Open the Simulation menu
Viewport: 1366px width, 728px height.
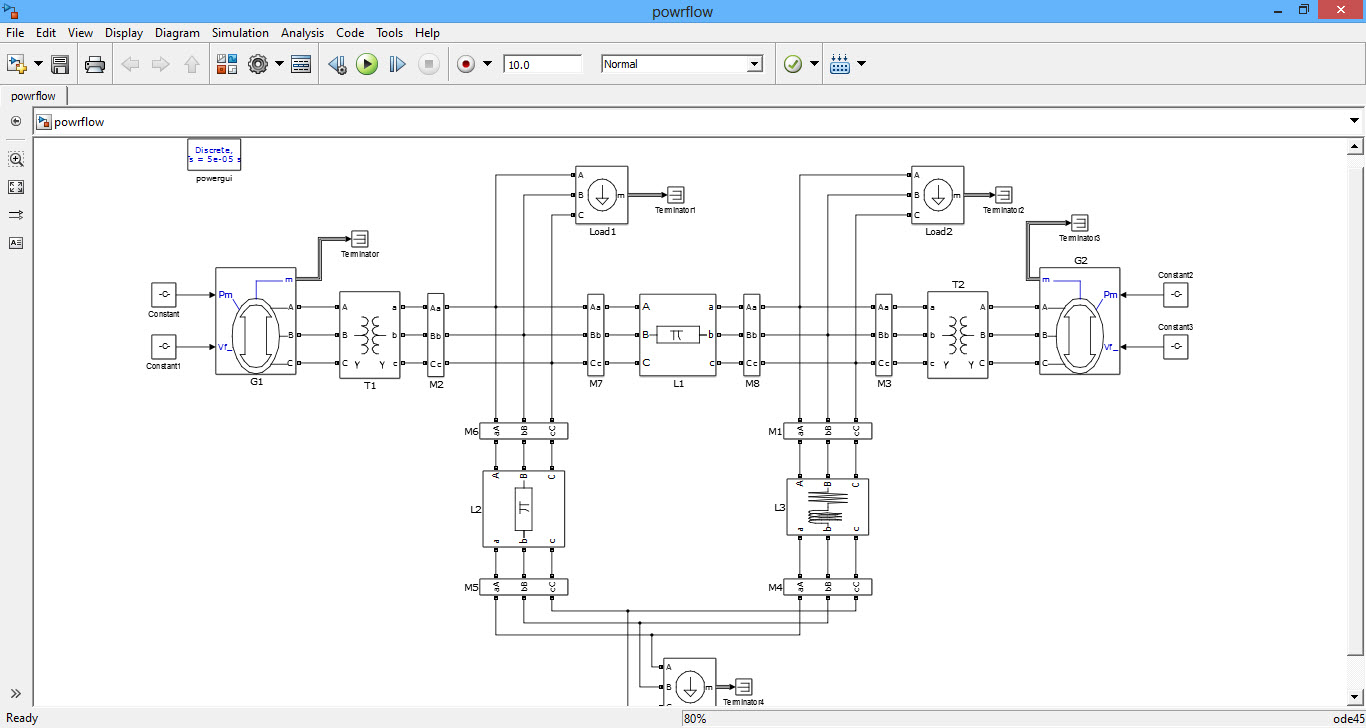[240, 33]
